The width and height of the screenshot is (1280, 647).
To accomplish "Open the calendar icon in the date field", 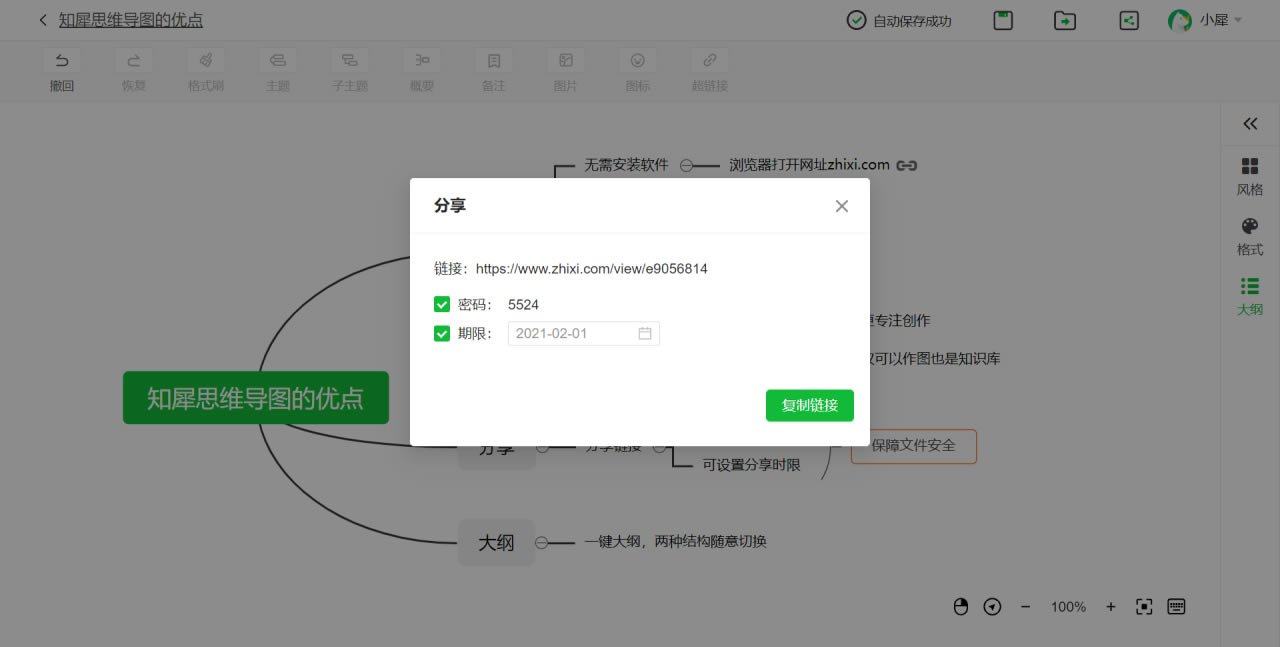I will [x=645, y=333].
